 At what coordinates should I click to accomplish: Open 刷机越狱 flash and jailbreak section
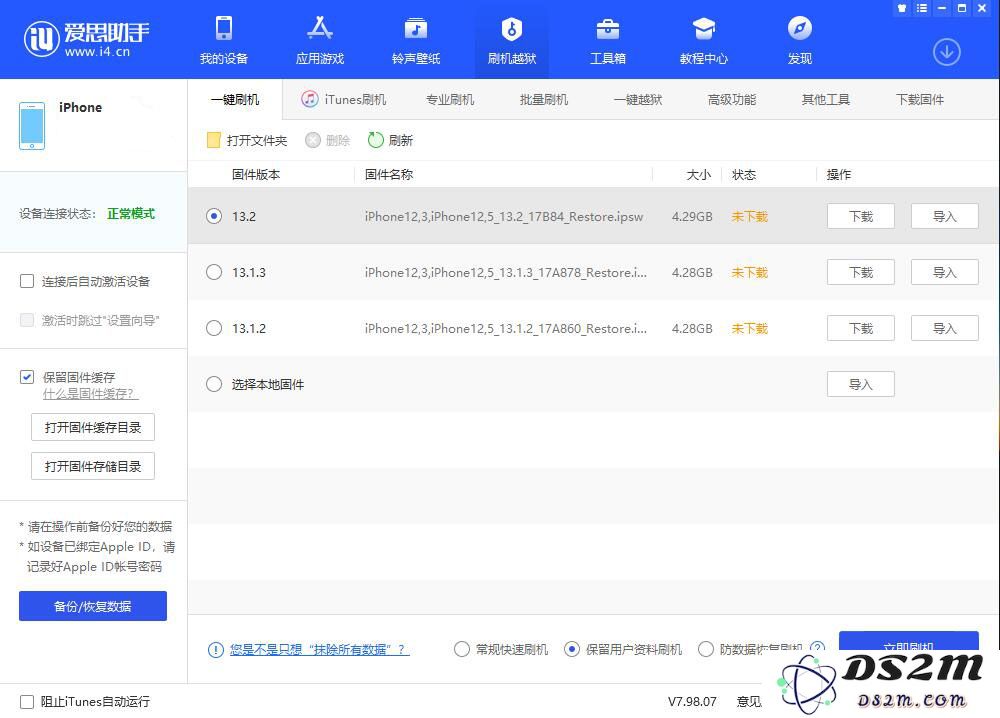pyautogui.click(x=511, y=40)
